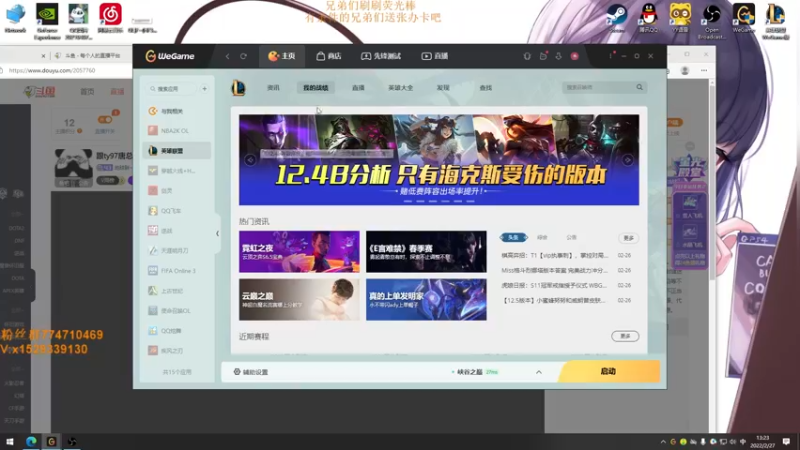Open the 商店 store tab
This screenshot has width=800, height=450.
329,56
